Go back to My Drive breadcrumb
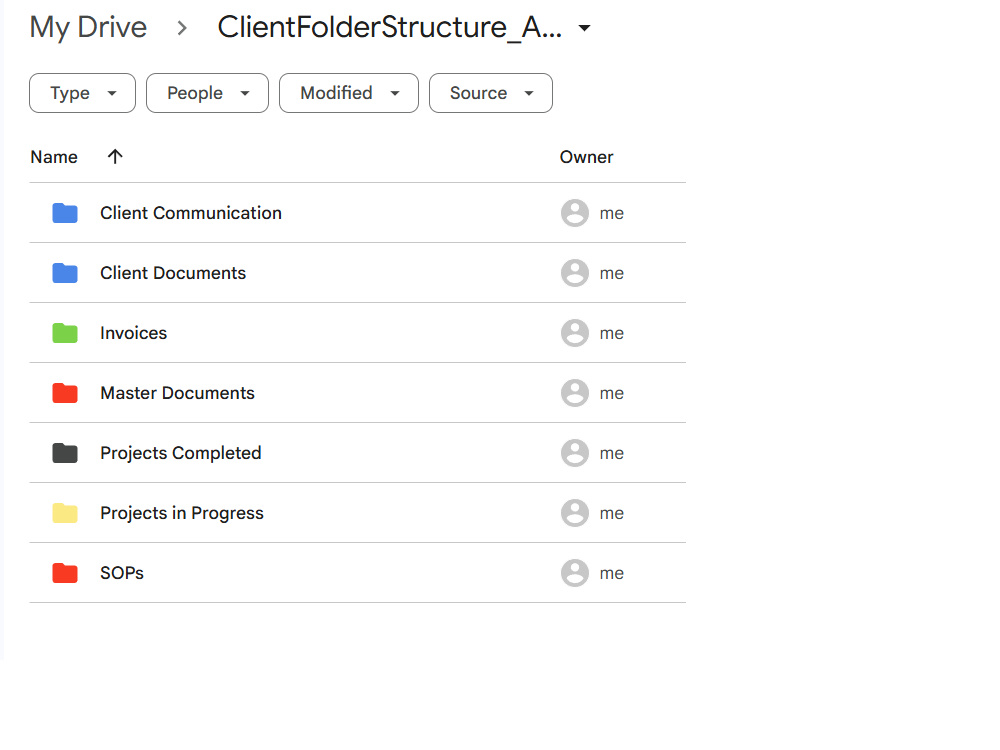Viewport: 1000px width, 750px height. coord(88,28)
